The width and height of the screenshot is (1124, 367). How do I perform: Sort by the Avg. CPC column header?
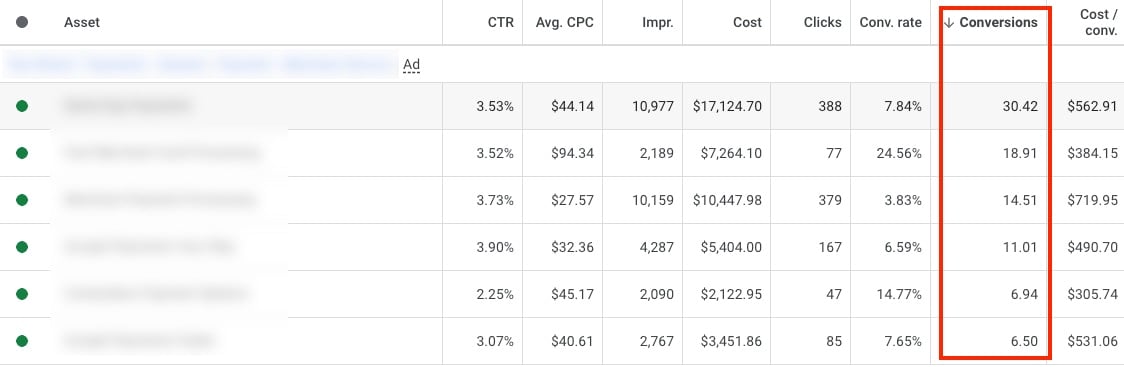pyautogui.click(x=564, y=22)
